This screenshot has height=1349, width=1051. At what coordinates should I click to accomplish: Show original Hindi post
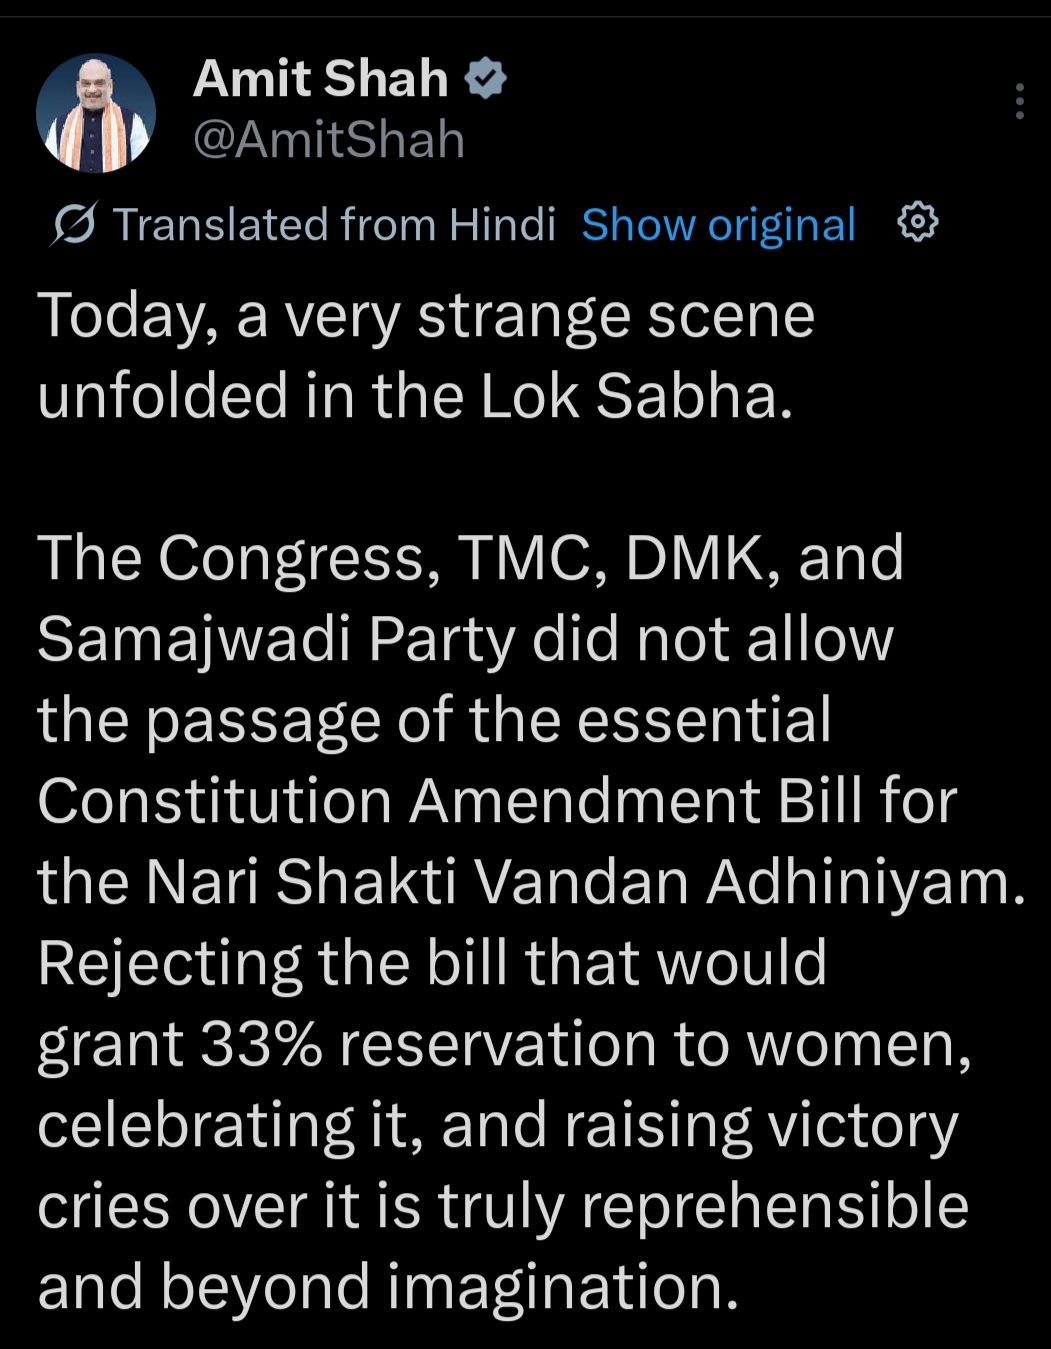[x=718, y=225]
